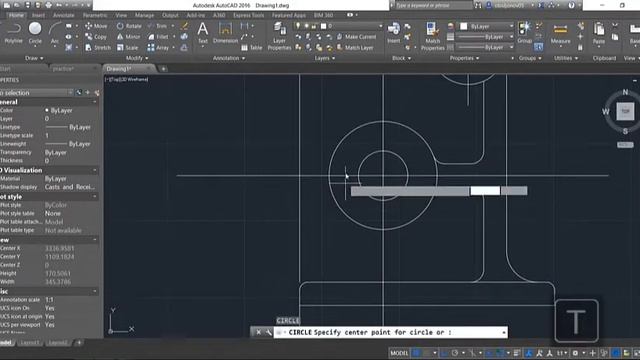Click the command line input field

click(x=391, y=332)
